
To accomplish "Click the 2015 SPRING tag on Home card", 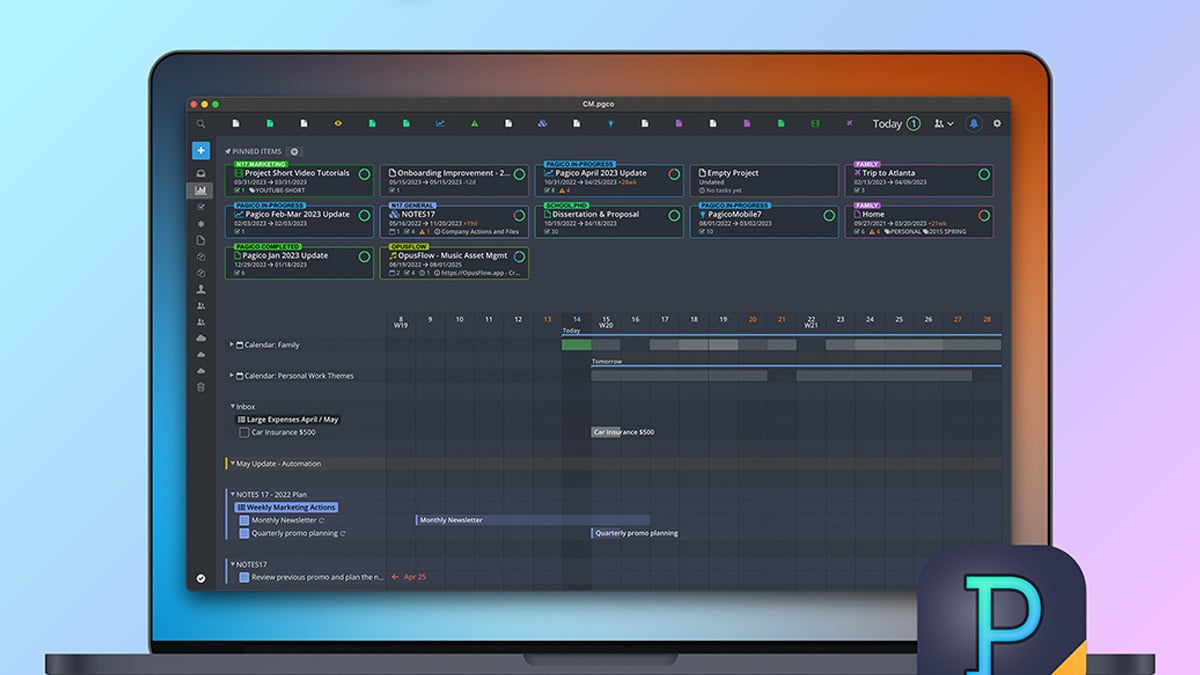I will click(947, 231).
